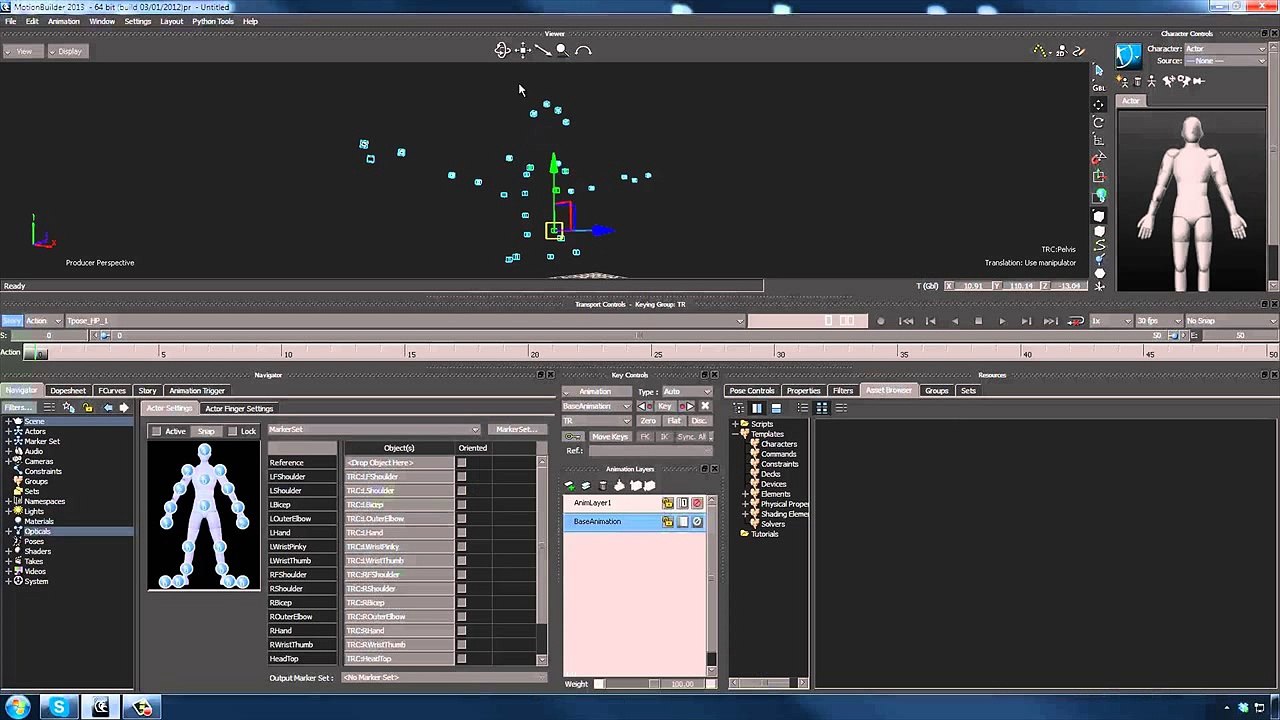This screenshot has width=1280, height=720.
Task: Jump to the end of the take
Action: (1050, 321)
